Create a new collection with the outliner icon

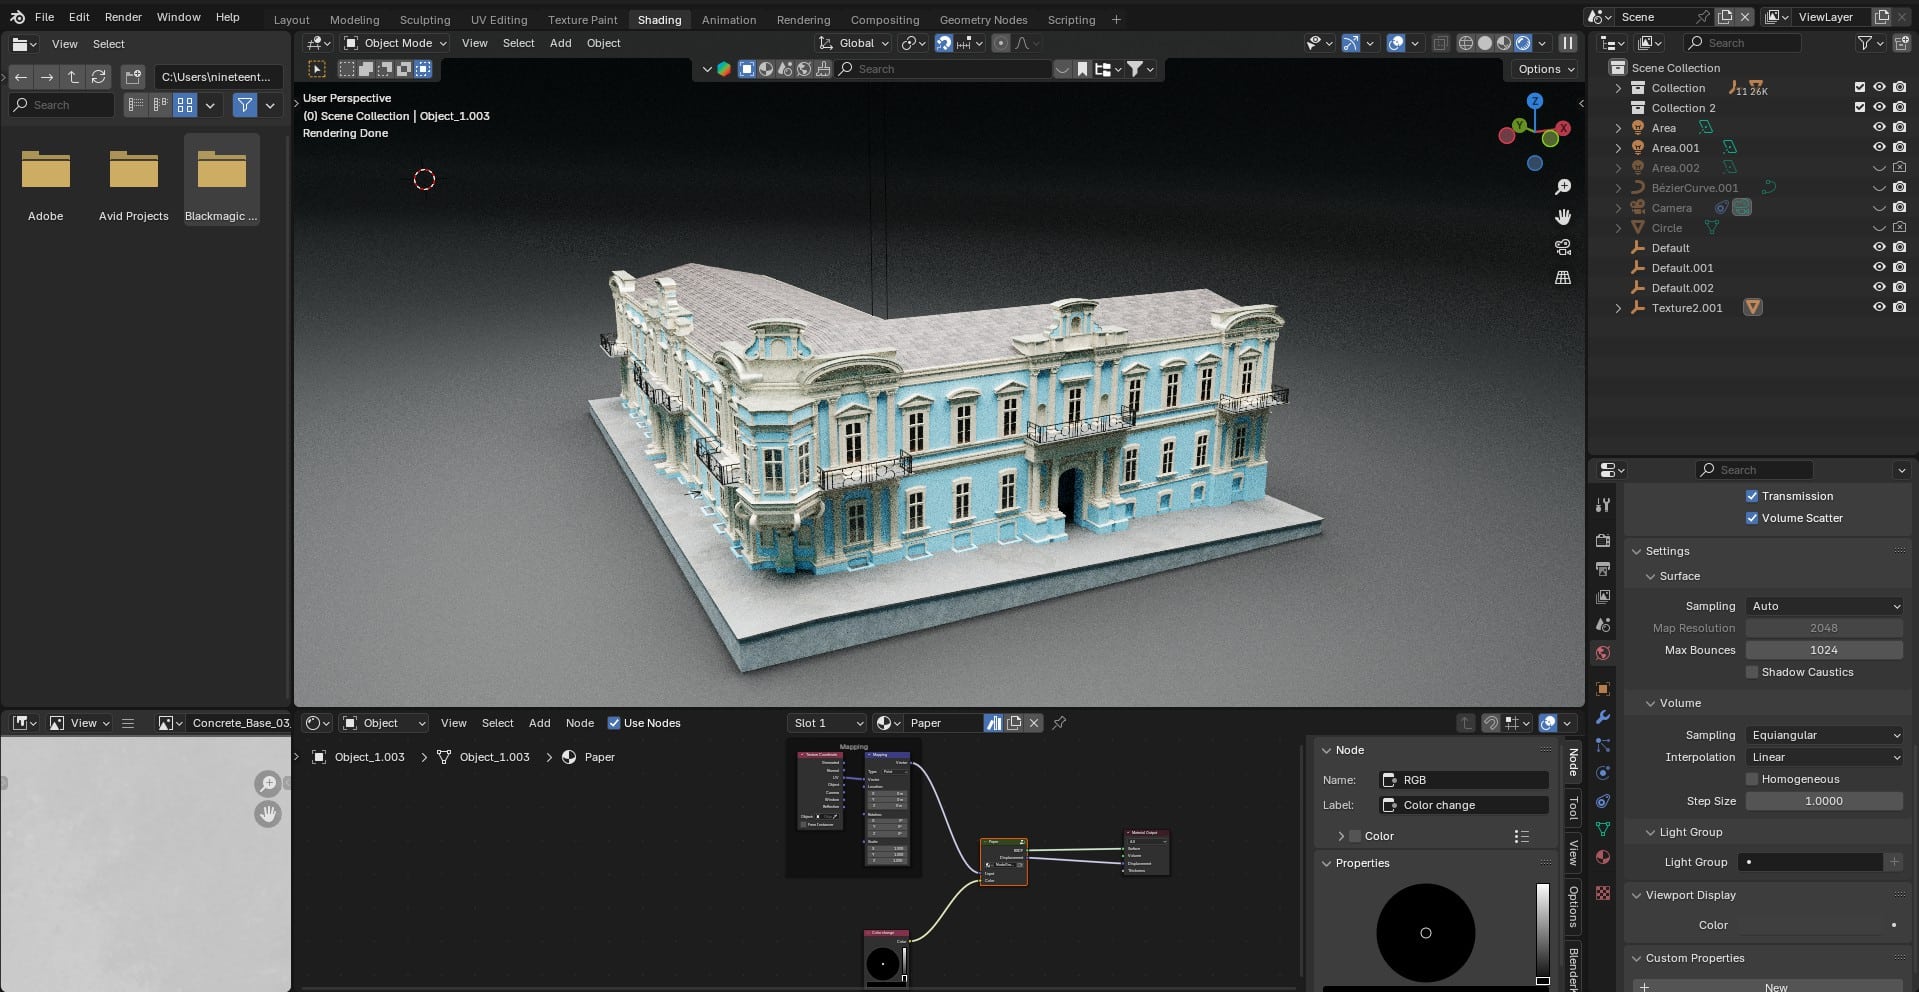click(1901, 42)
